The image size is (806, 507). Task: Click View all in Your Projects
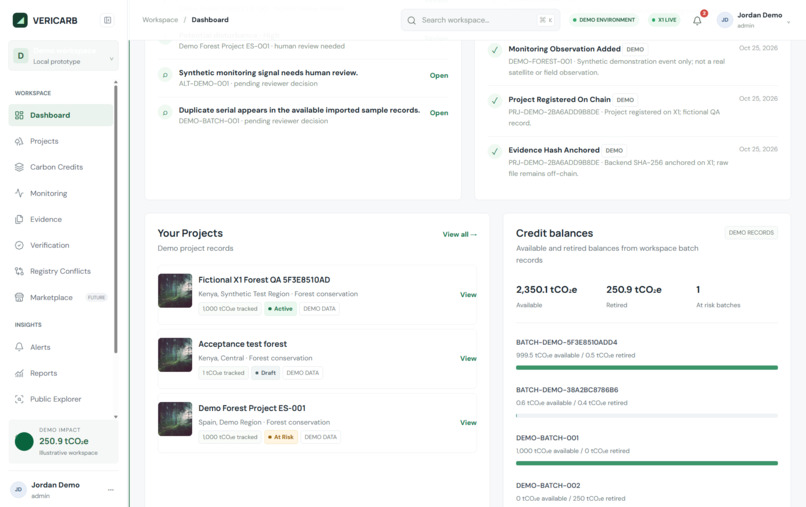[x=460, y=234]
